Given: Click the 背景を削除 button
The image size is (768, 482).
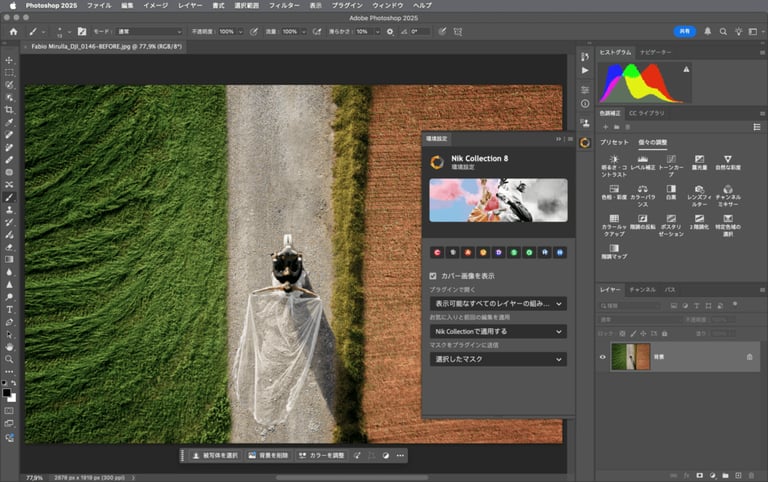Looking at the screenshot, I should (268, 455).
